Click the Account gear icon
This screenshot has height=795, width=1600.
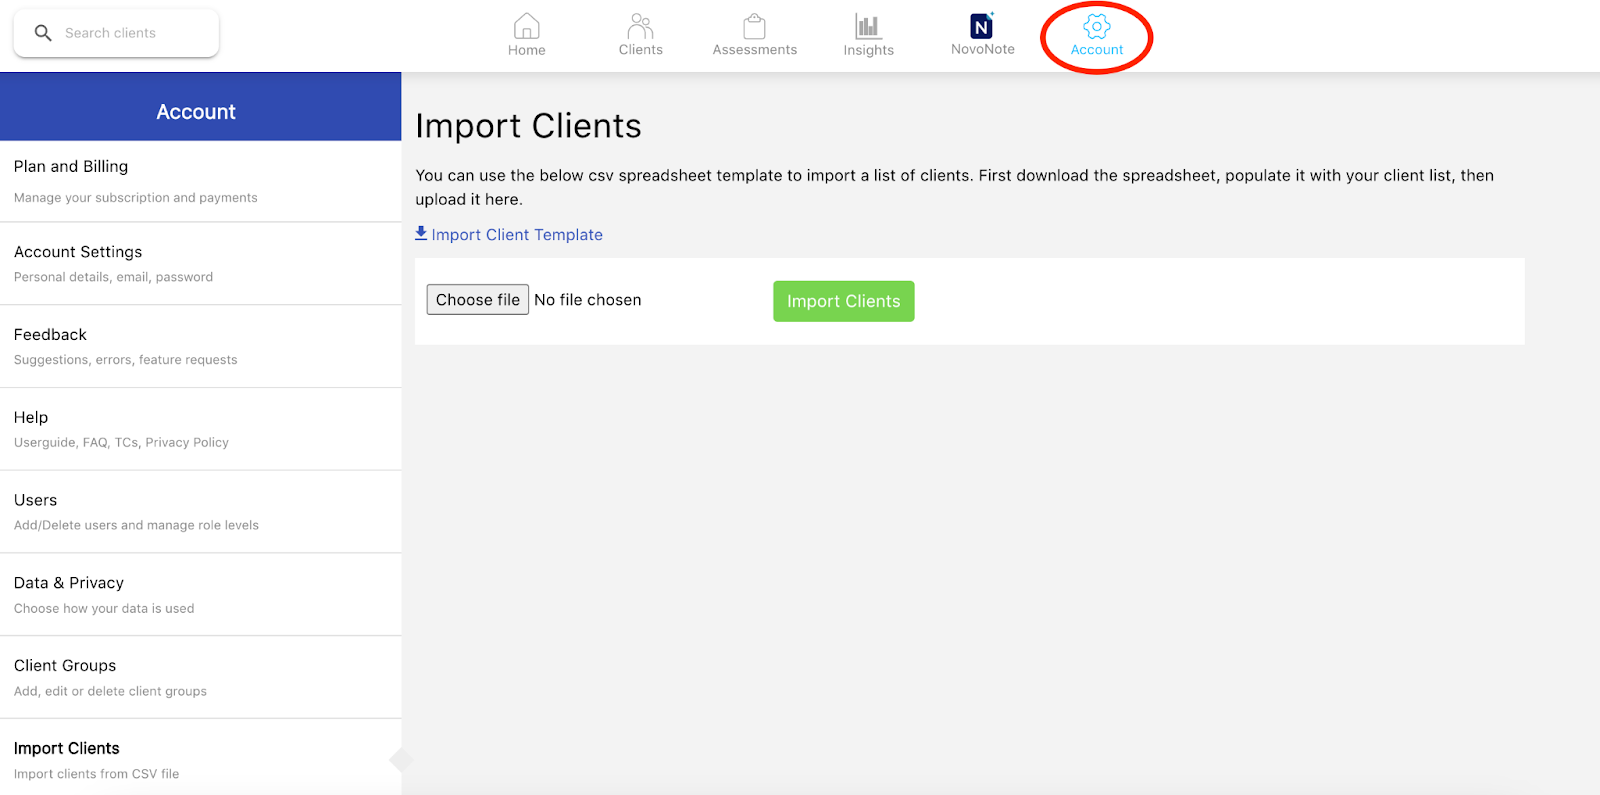click(1097, 26)
